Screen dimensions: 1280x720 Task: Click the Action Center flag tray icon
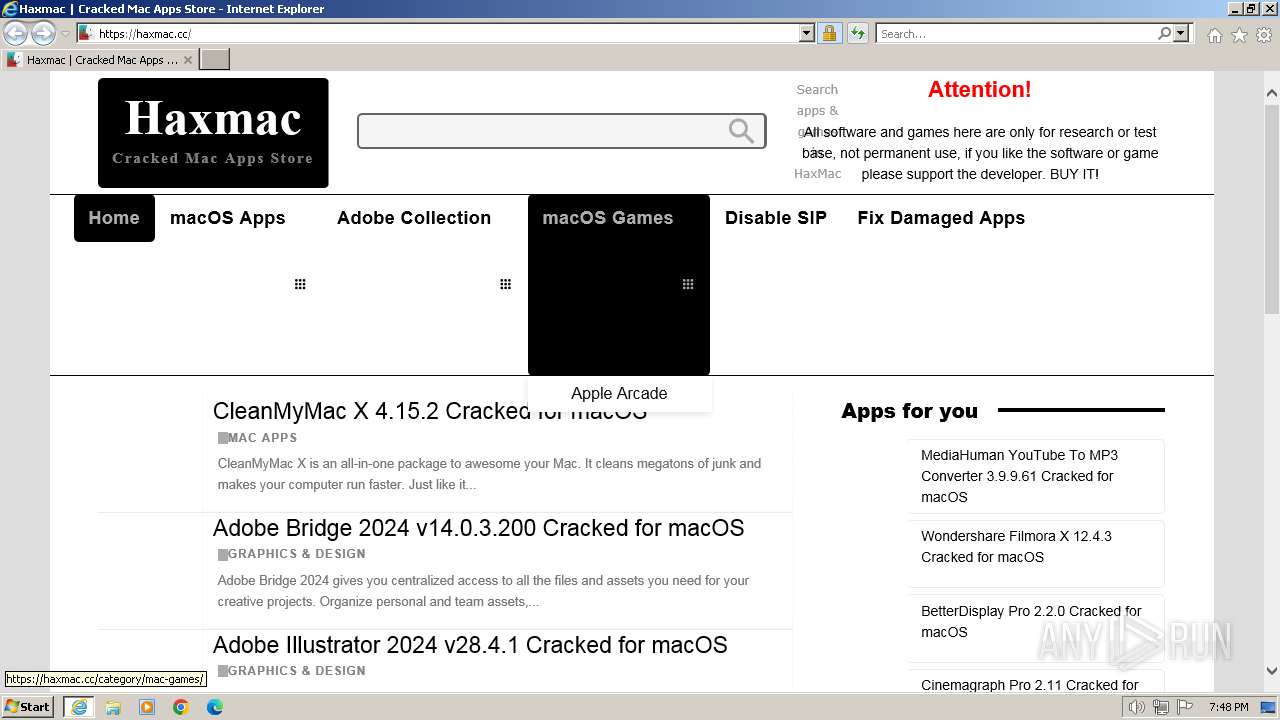click(1184, 707)
